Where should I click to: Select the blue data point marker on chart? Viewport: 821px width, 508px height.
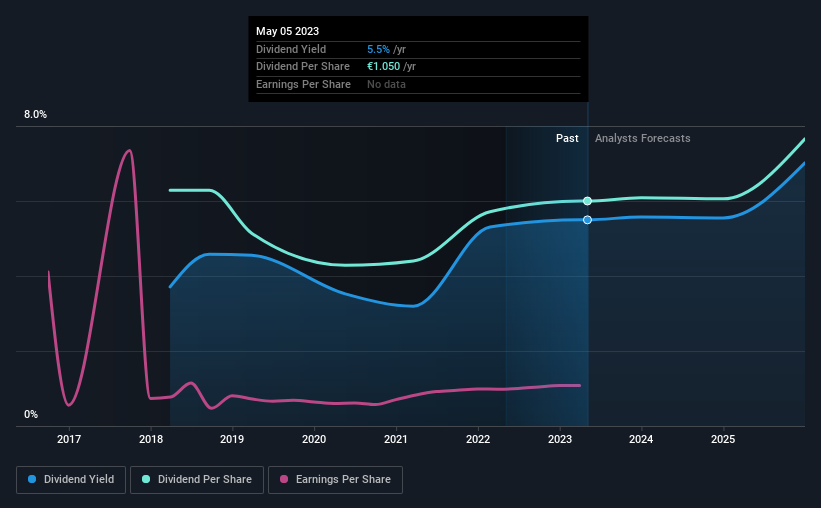point(587,220)
